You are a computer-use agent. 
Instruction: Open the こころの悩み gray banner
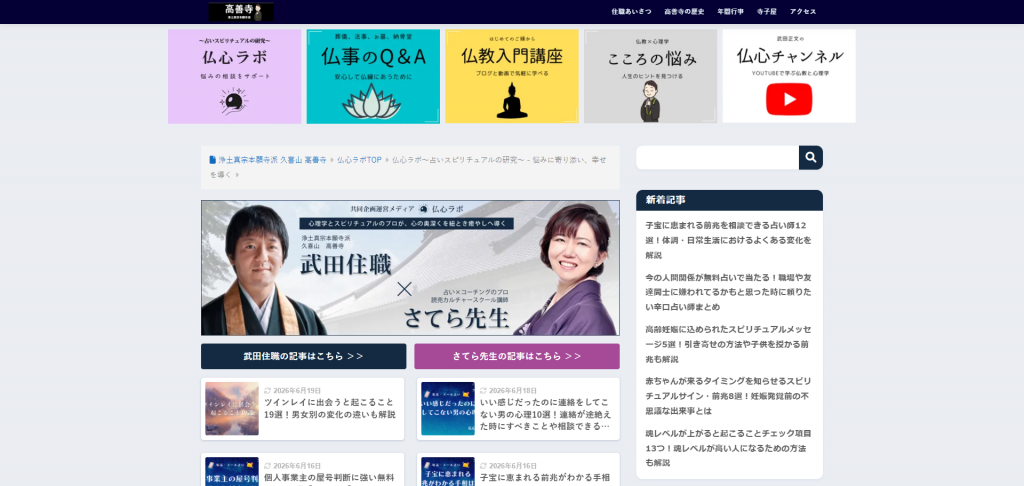click(x=650, y=76)
